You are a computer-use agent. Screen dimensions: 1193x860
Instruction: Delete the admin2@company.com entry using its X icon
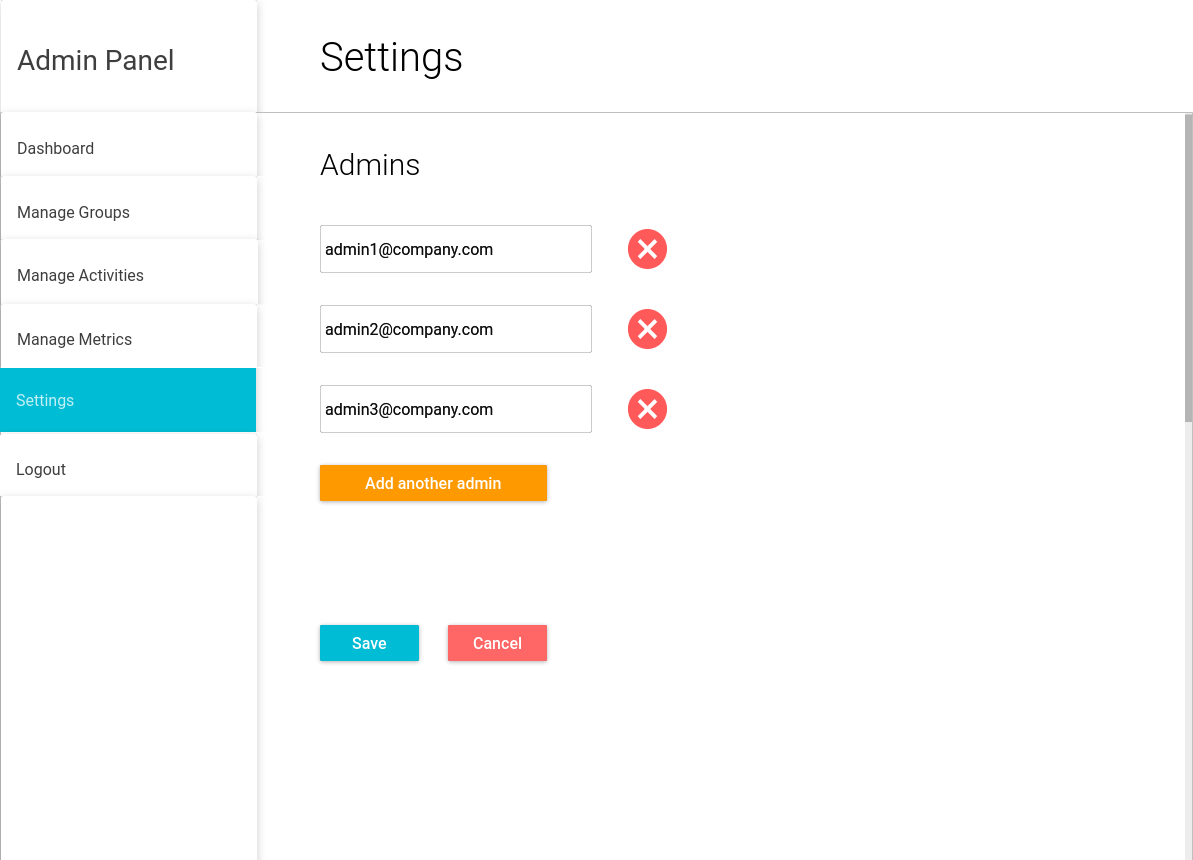647,329
